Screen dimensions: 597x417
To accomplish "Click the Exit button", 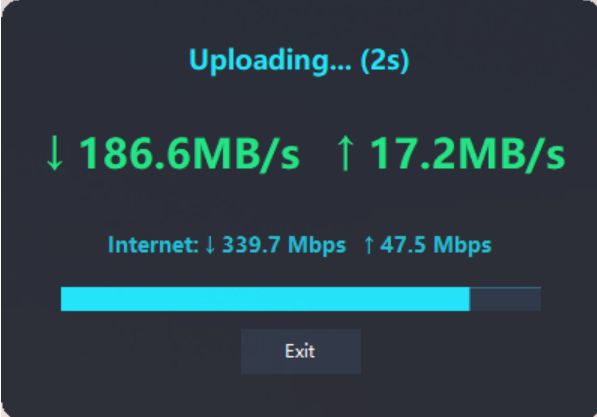I will pos(301,351).
